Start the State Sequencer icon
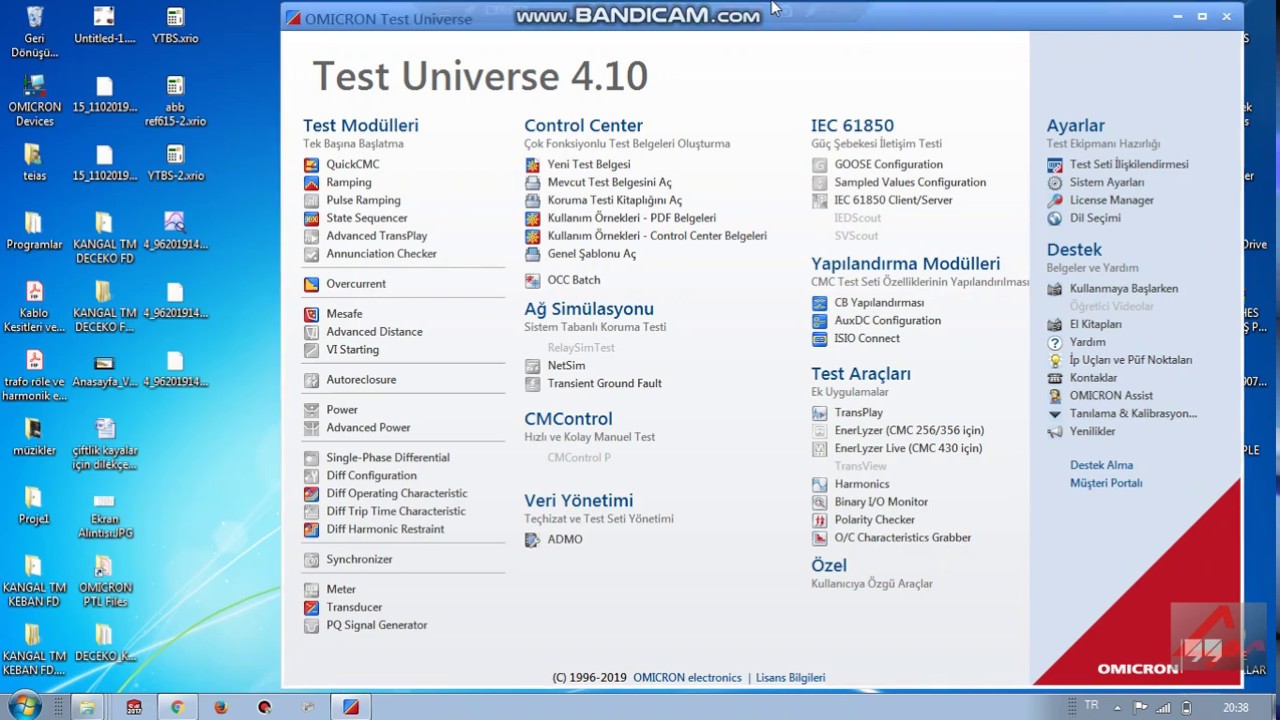The height and width of the screenshot is (720, 1280). [x=311, y=218]
